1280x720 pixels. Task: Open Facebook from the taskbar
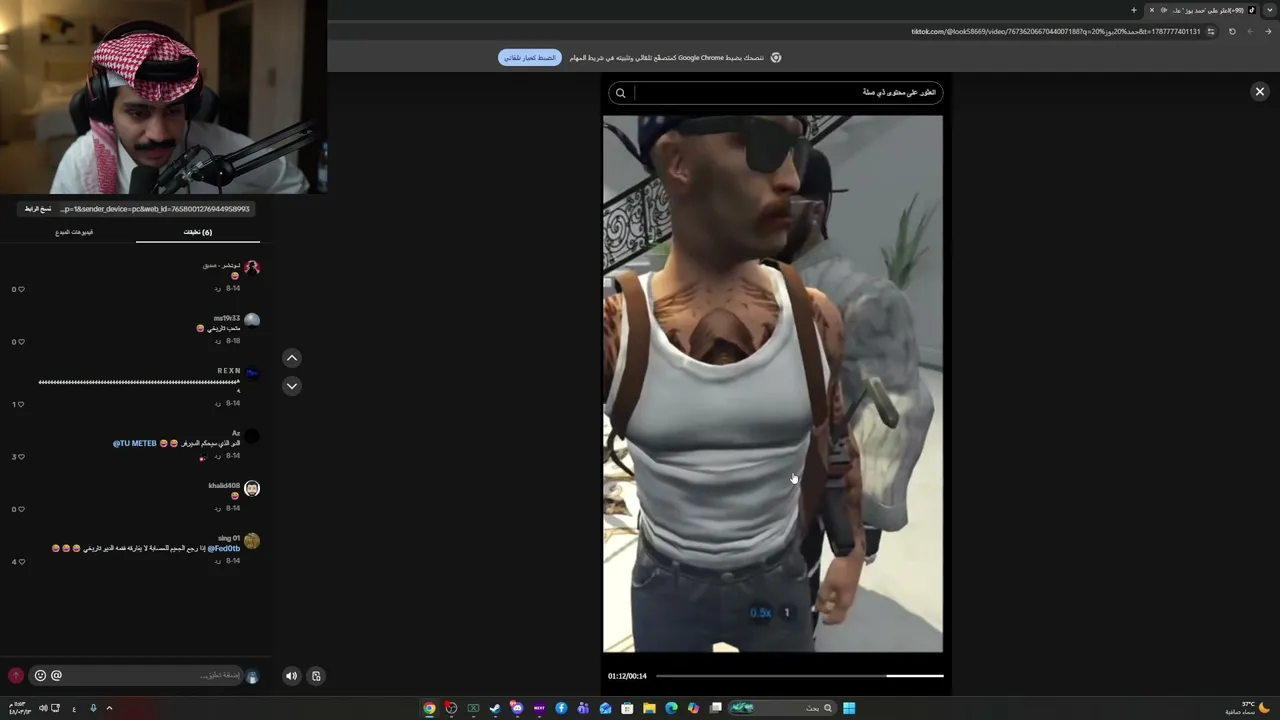click(x=561, y=708)
